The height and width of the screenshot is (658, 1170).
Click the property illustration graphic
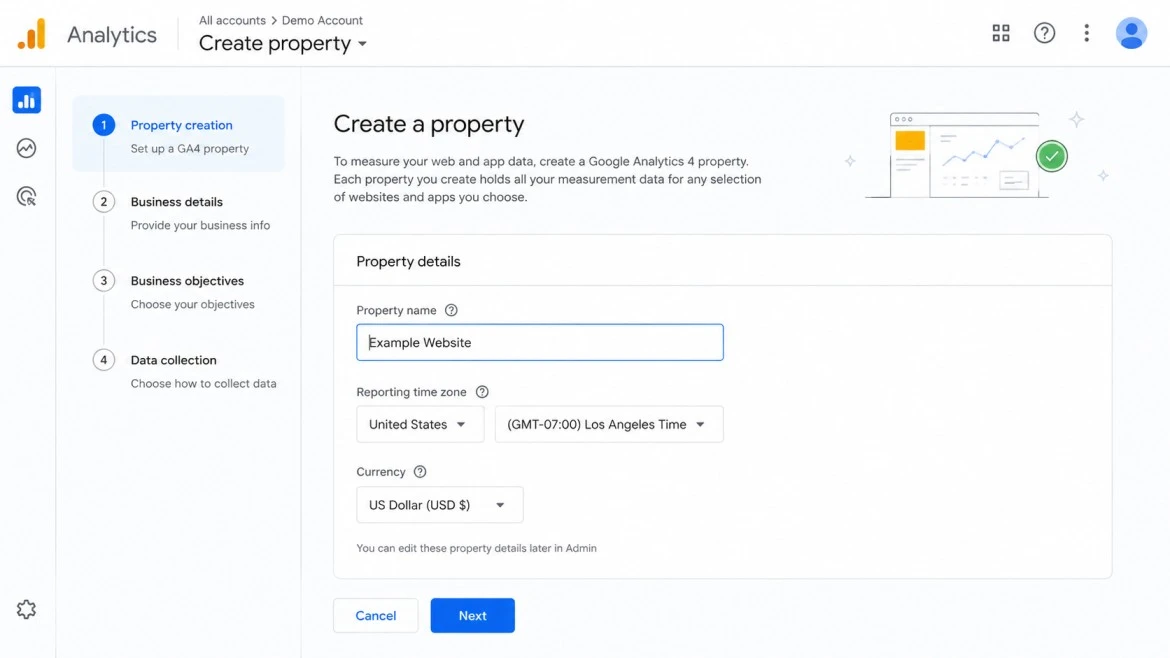(977, 155)
